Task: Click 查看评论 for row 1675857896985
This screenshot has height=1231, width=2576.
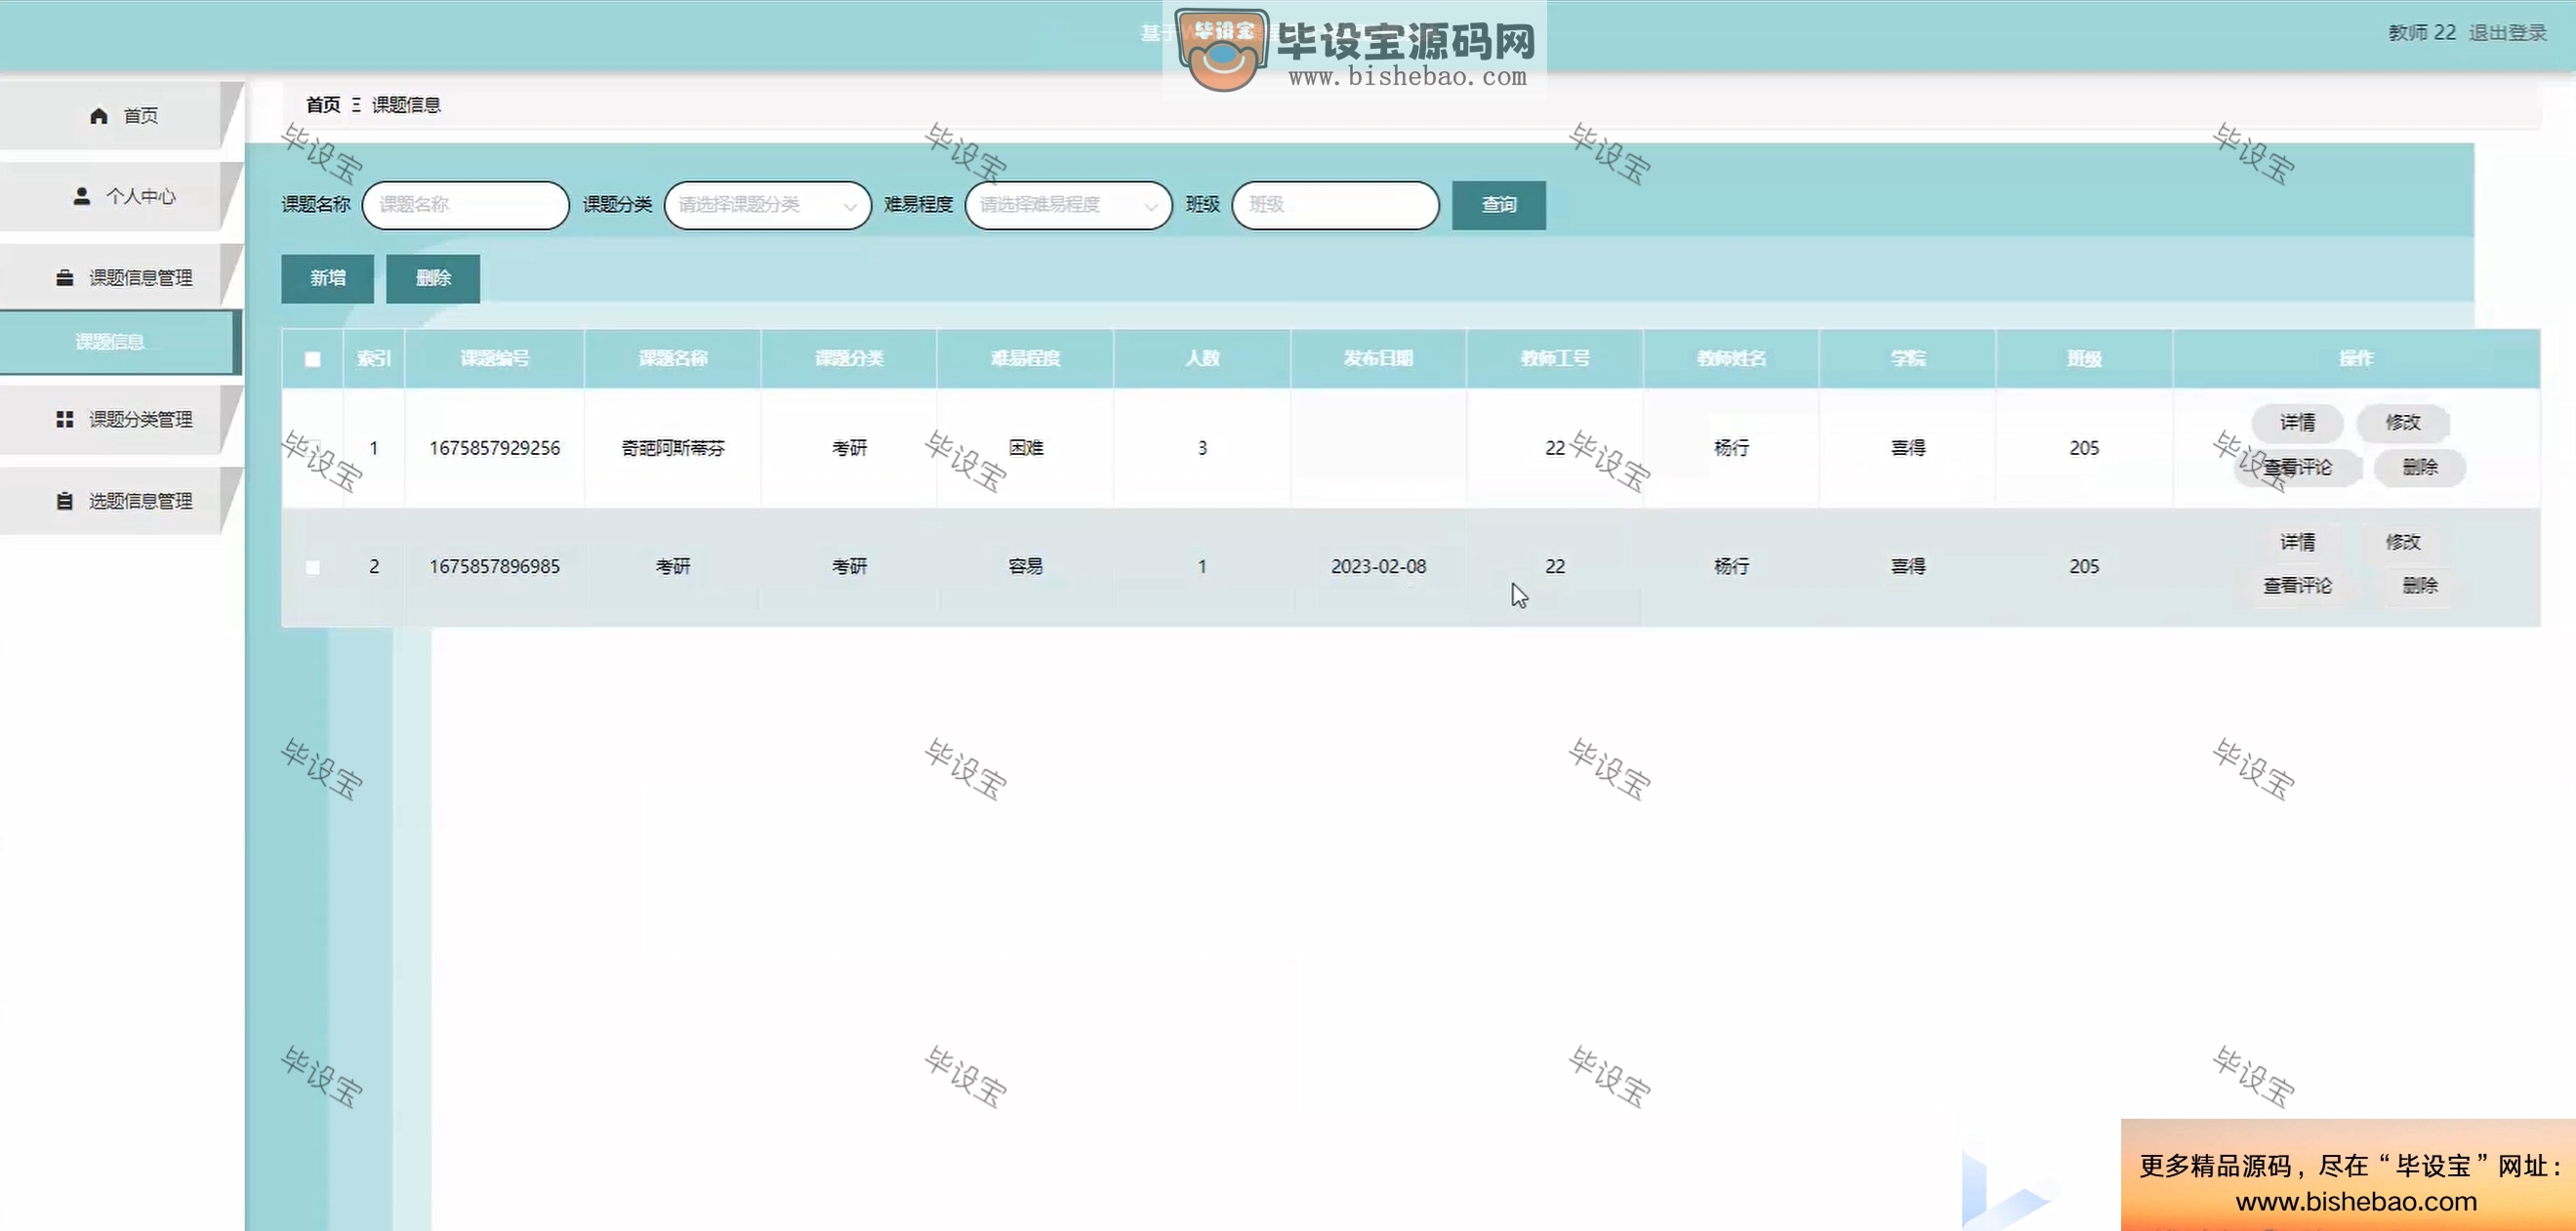Action: tap(2297, 585)
